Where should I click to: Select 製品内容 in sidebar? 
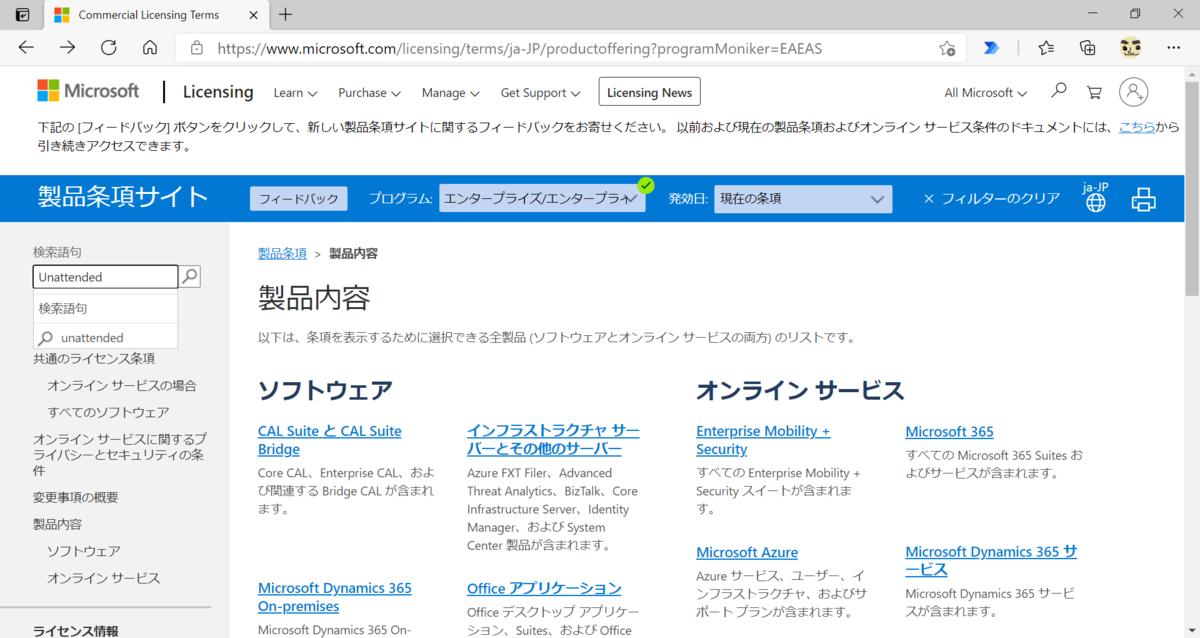(57, 524)
